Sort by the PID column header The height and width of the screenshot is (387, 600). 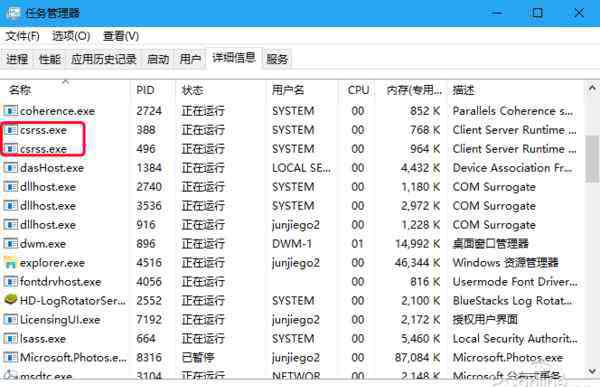153,90
